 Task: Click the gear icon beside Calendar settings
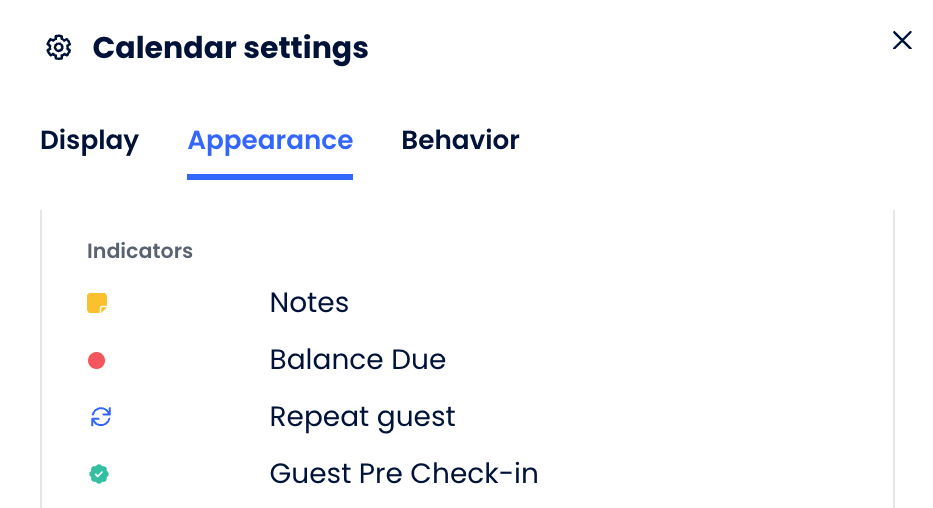tap(58, 48)
